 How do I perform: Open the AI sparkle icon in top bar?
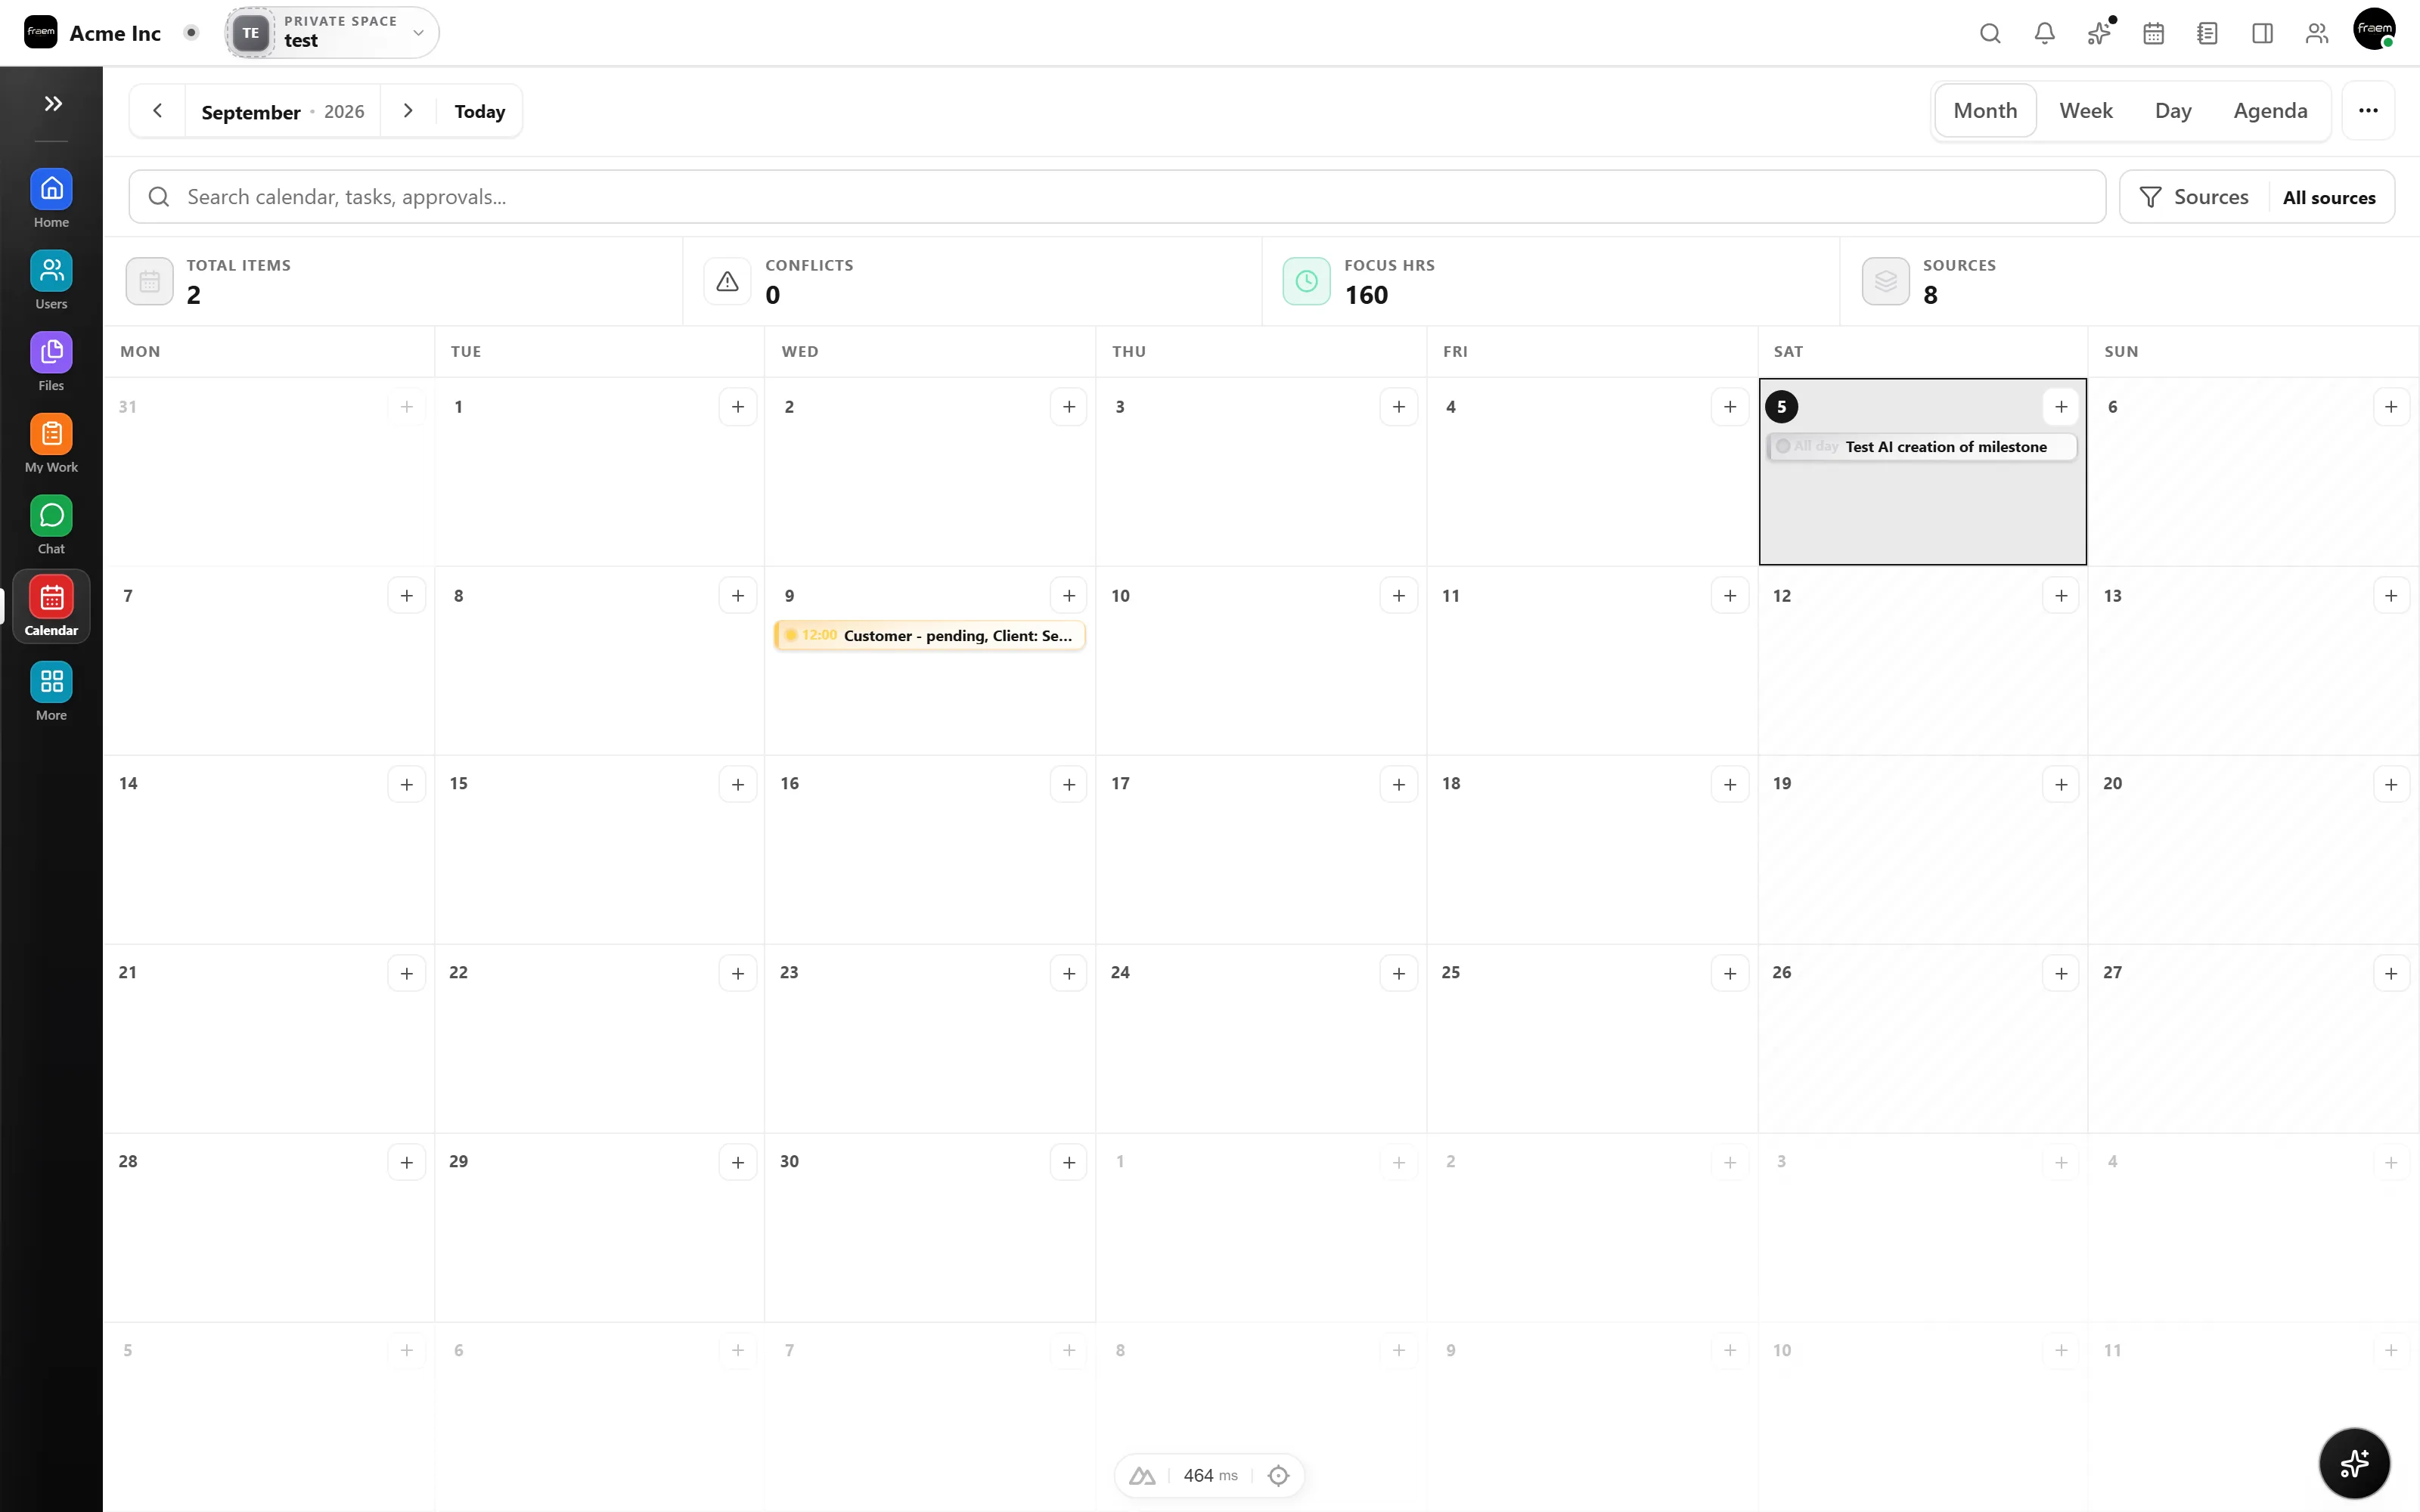(x=2099, y=33)
